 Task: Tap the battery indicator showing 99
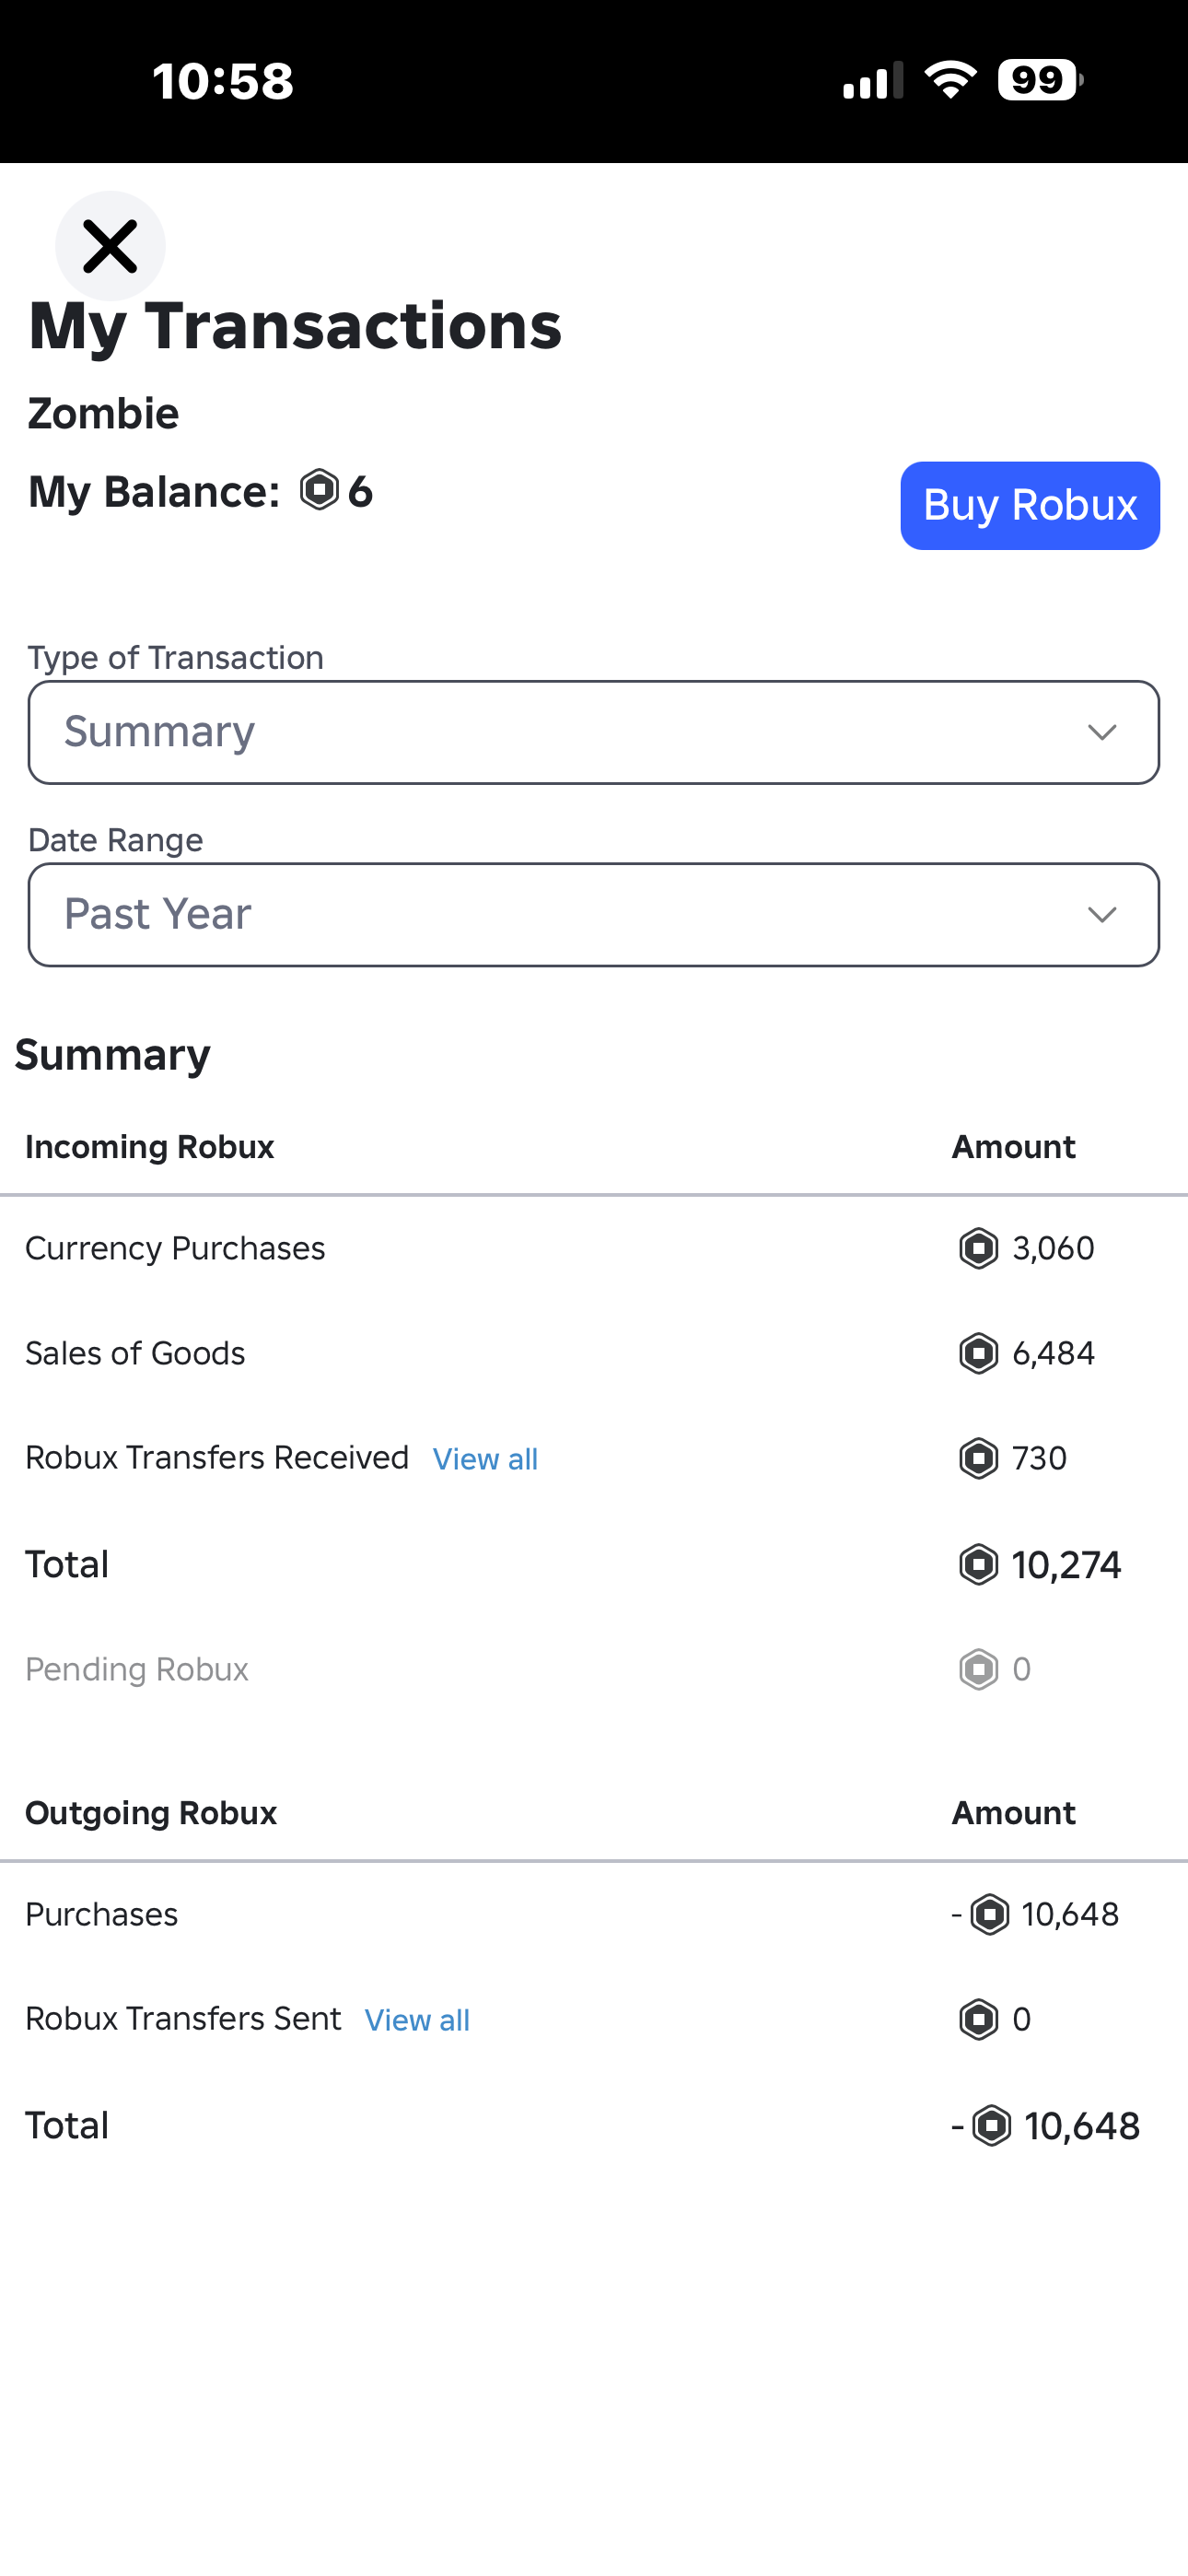coord(1040,79)
